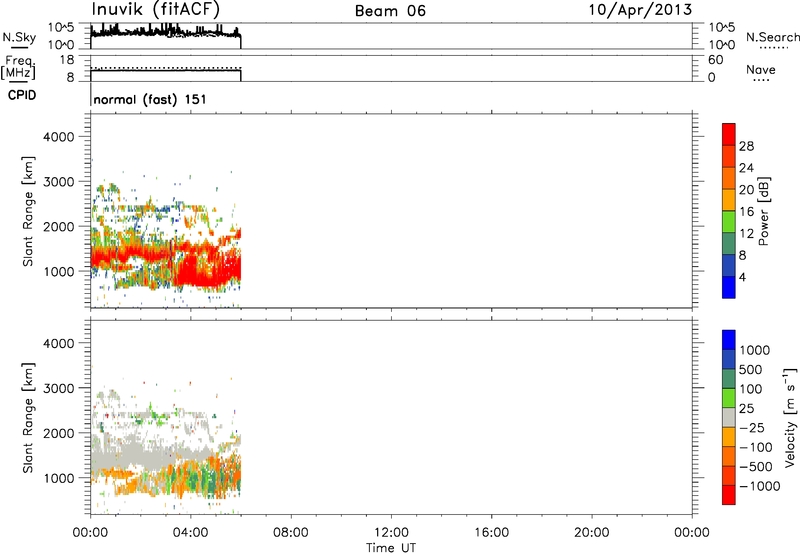Image resolution: width=800 pixels, height=554 pixels.
Task: Click the blue bottom segment of the Power colorbar
Action: [729, 287]
